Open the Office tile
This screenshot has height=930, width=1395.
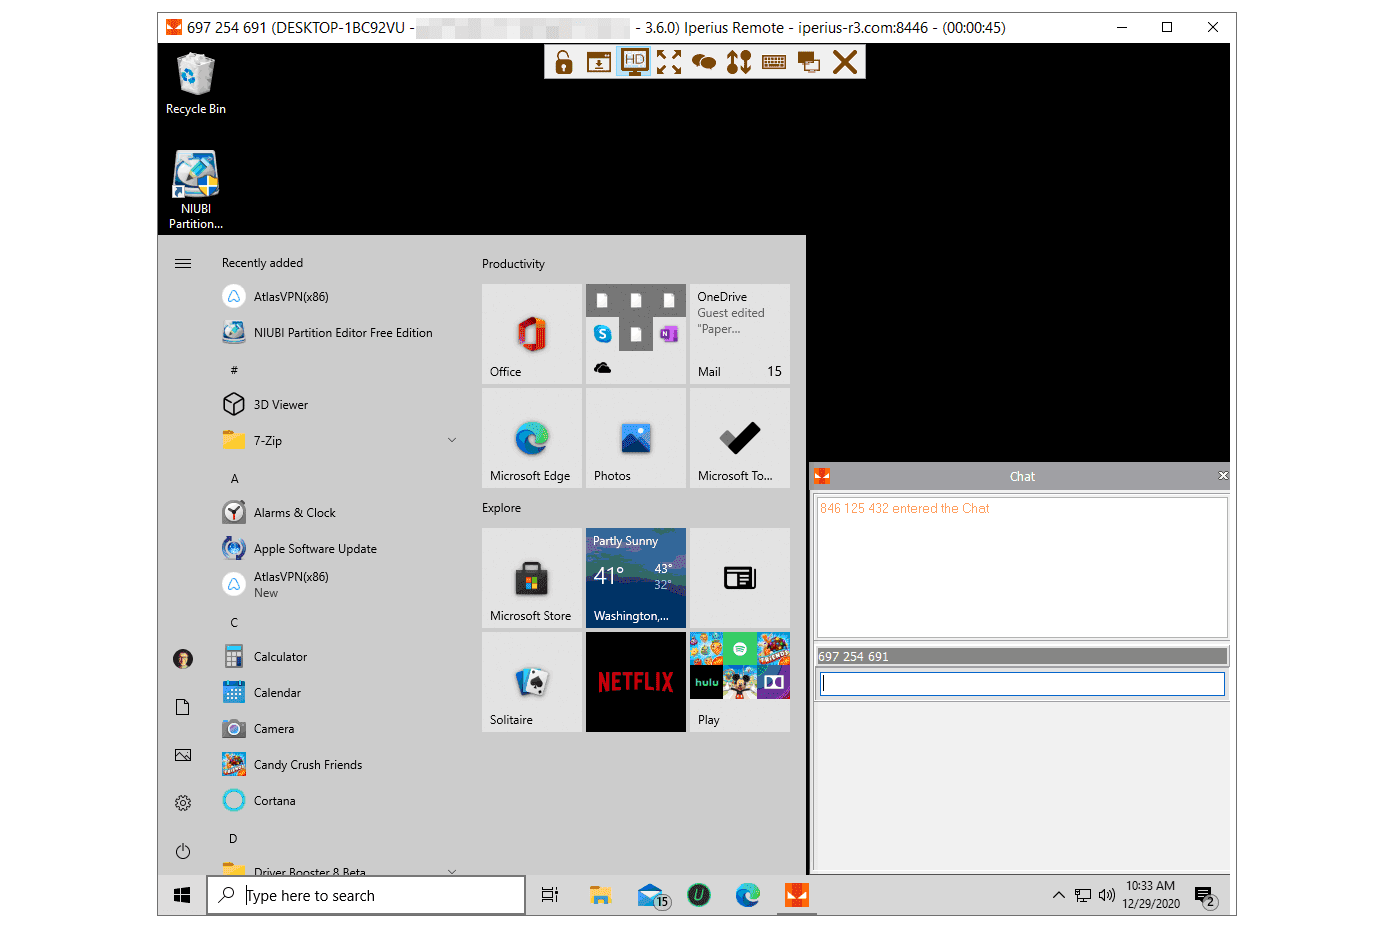pos(532,334)
